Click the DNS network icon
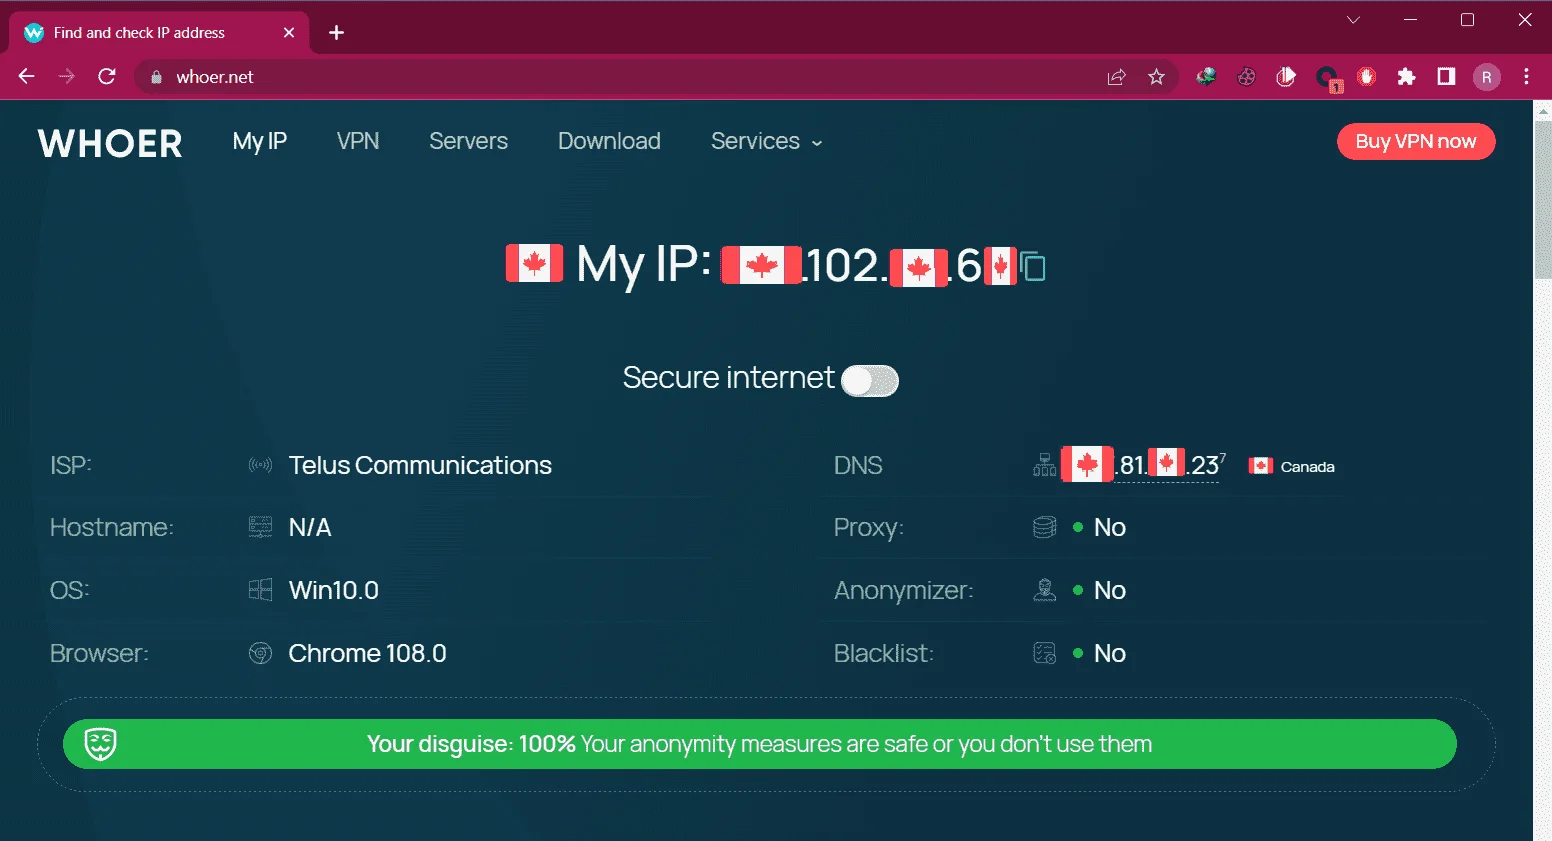Screen dimensions: 1552x841 (1044, 465)
